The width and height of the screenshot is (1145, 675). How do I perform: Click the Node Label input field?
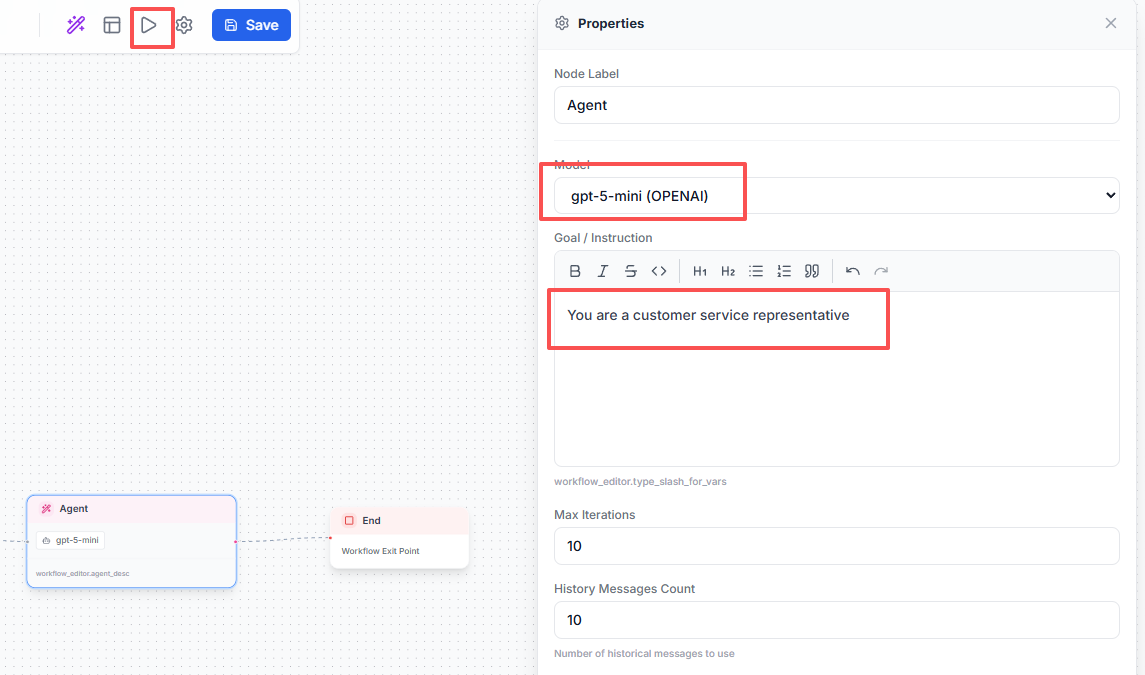836,105
